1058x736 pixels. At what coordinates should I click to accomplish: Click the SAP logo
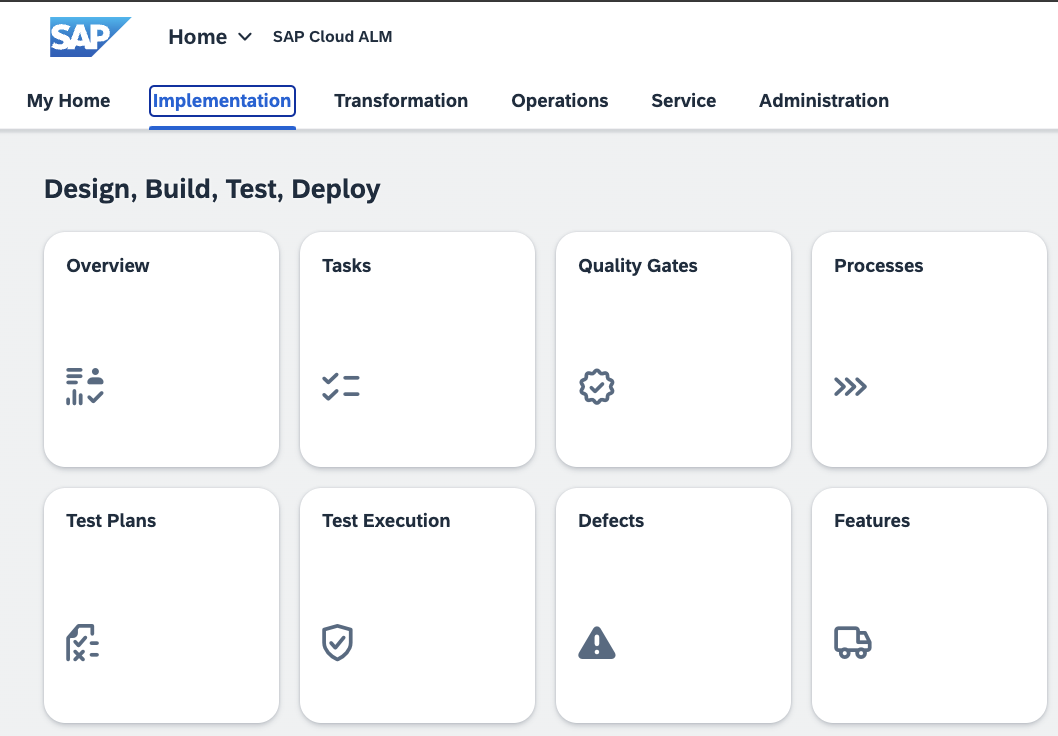[89, 37]
